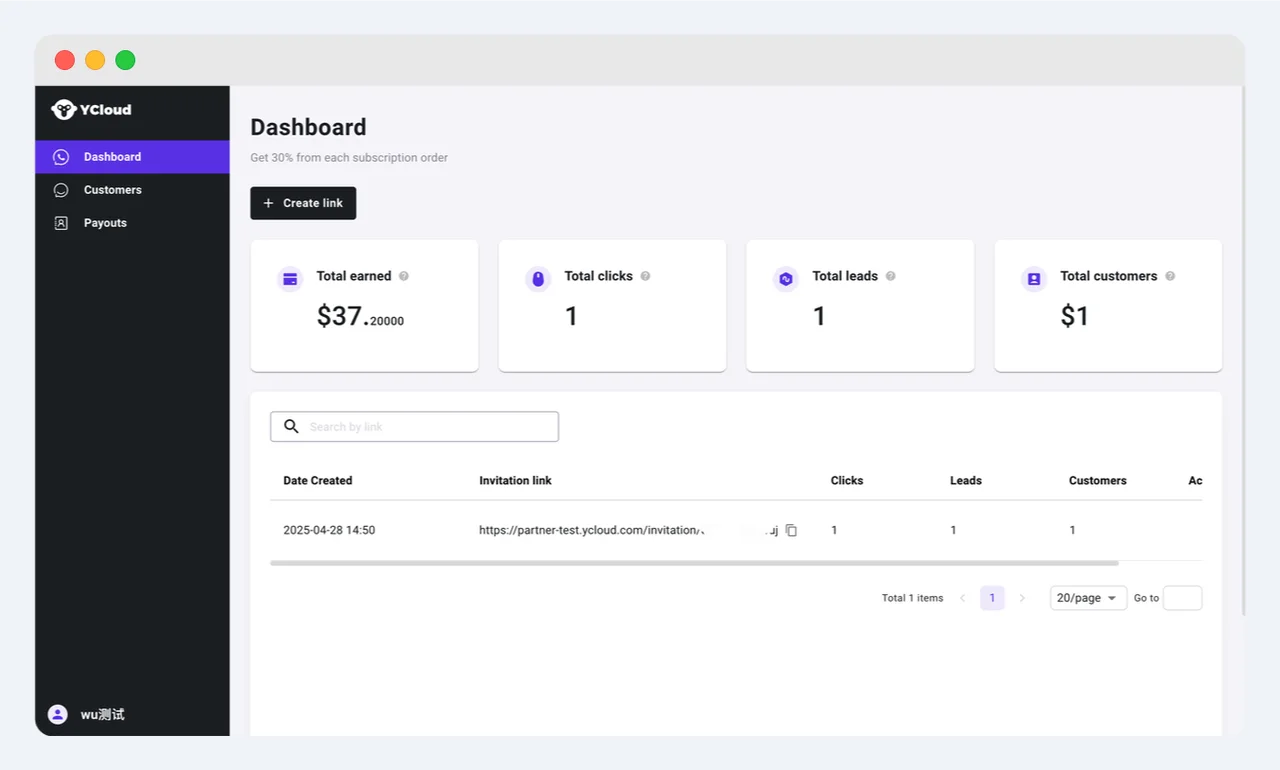Click the date 2025-04-28 14:50
1280x770 pixels.
[329, 530]
